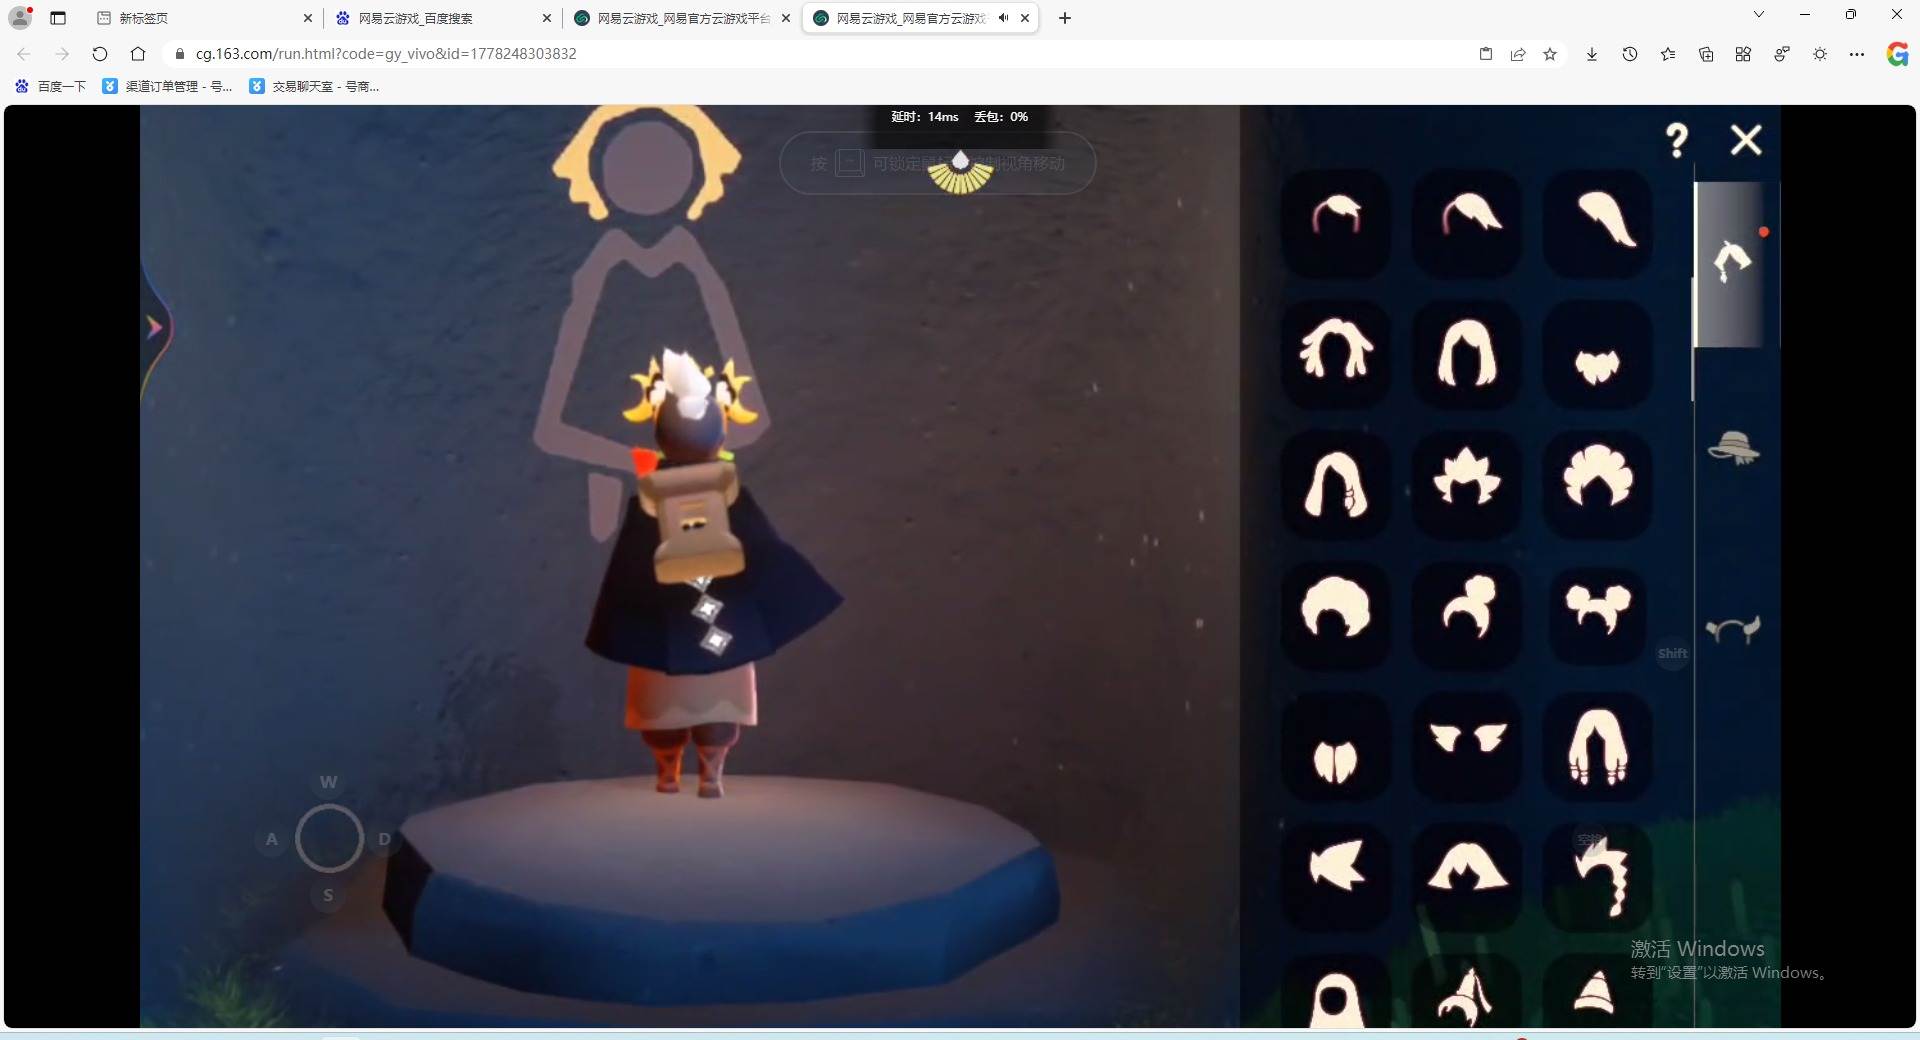Add this page to favorites with the star

(x=1550, y=54)
